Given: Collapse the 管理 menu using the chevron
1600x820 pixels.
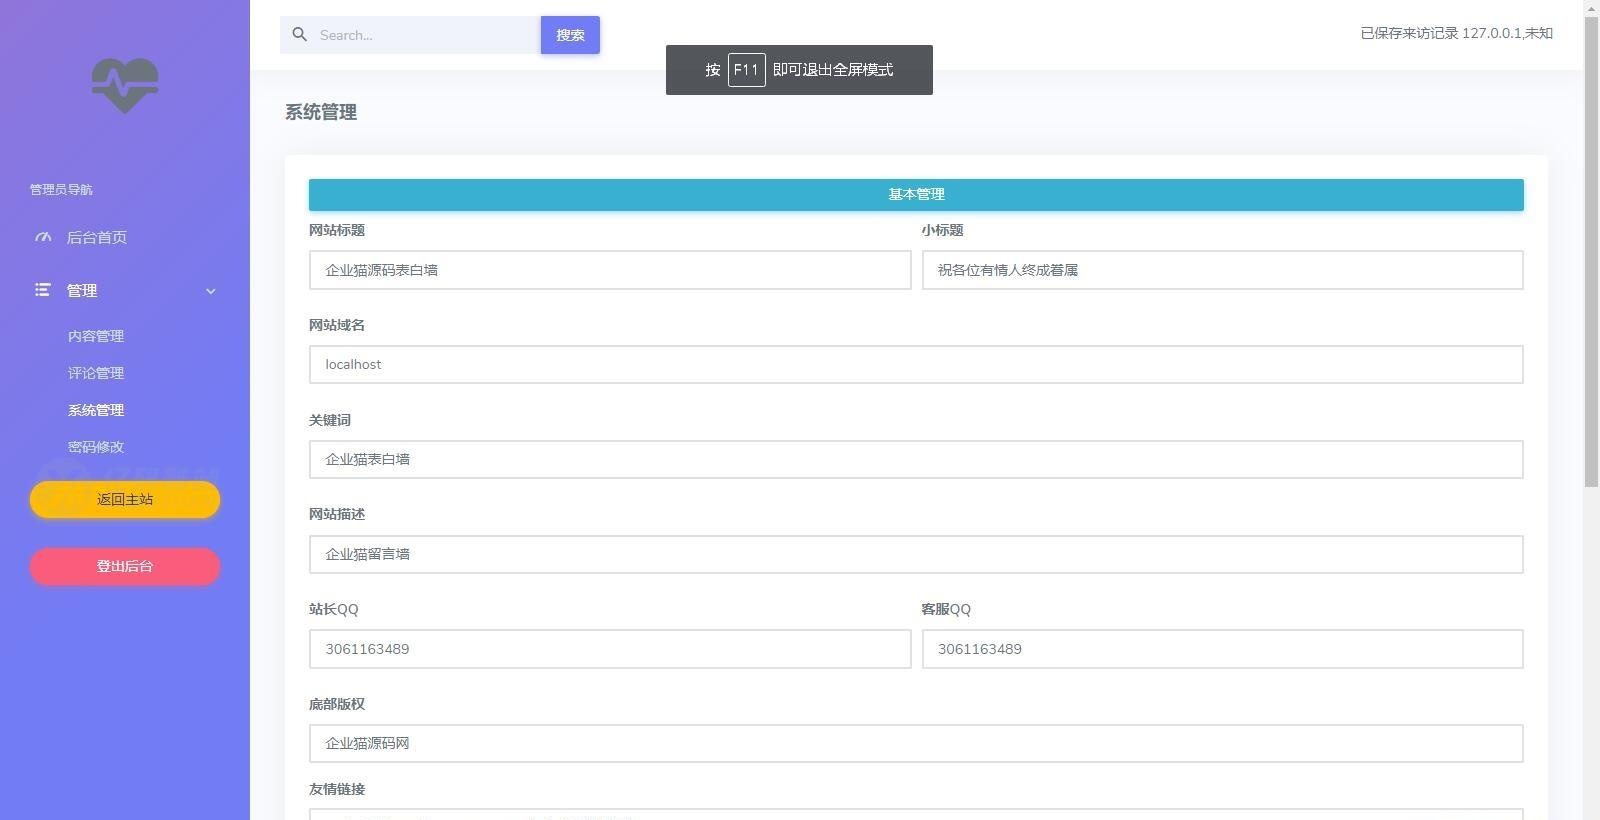Looking at the screenshot, I should [211, 291].
